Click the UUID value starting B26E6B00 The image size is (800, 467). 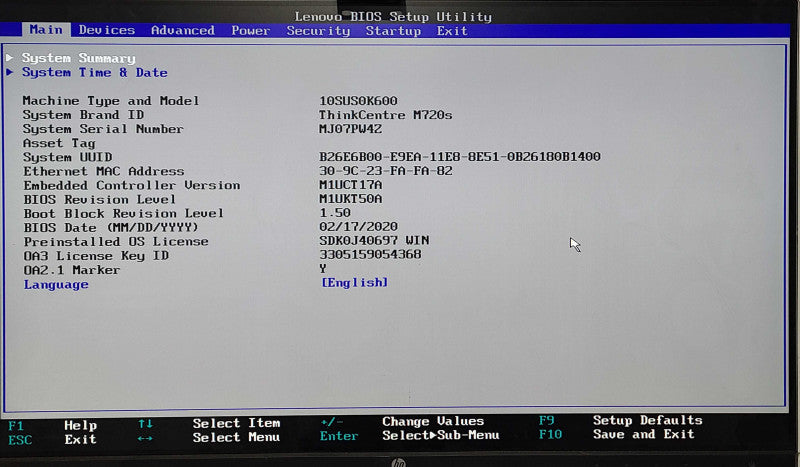(x=460, y=156)
